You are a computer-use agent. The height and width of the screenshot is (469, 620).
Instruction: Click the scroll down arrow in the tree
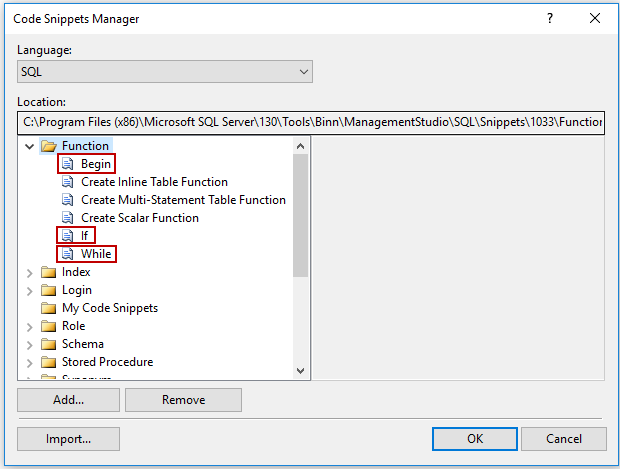(x=300, y=370)
